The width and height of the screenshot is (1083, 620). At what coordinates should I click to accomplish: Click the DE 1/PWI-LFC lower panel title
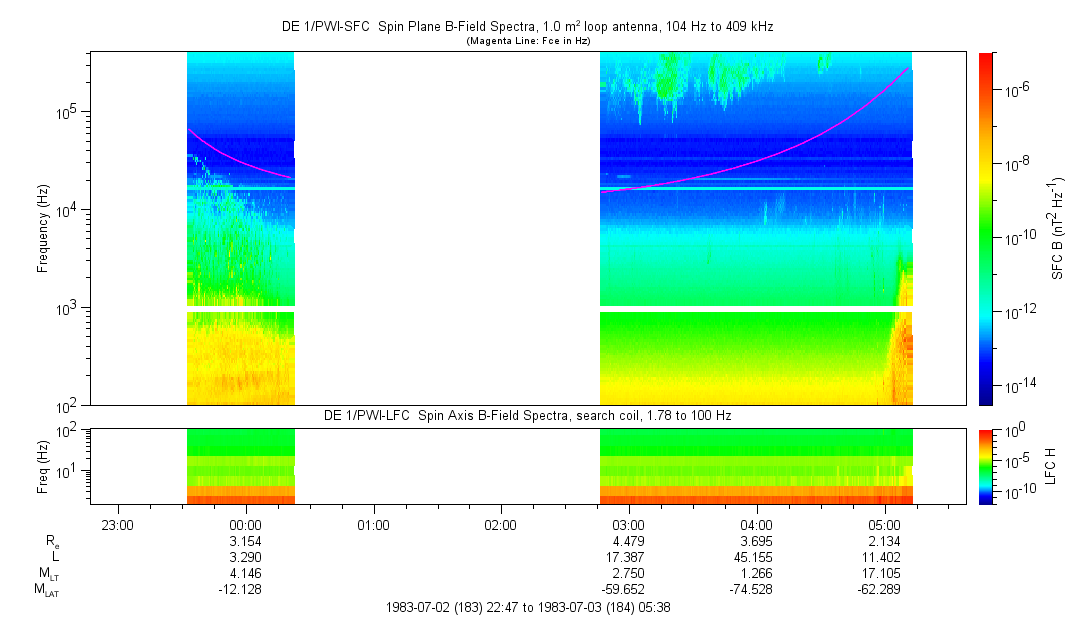click(529, 415)
